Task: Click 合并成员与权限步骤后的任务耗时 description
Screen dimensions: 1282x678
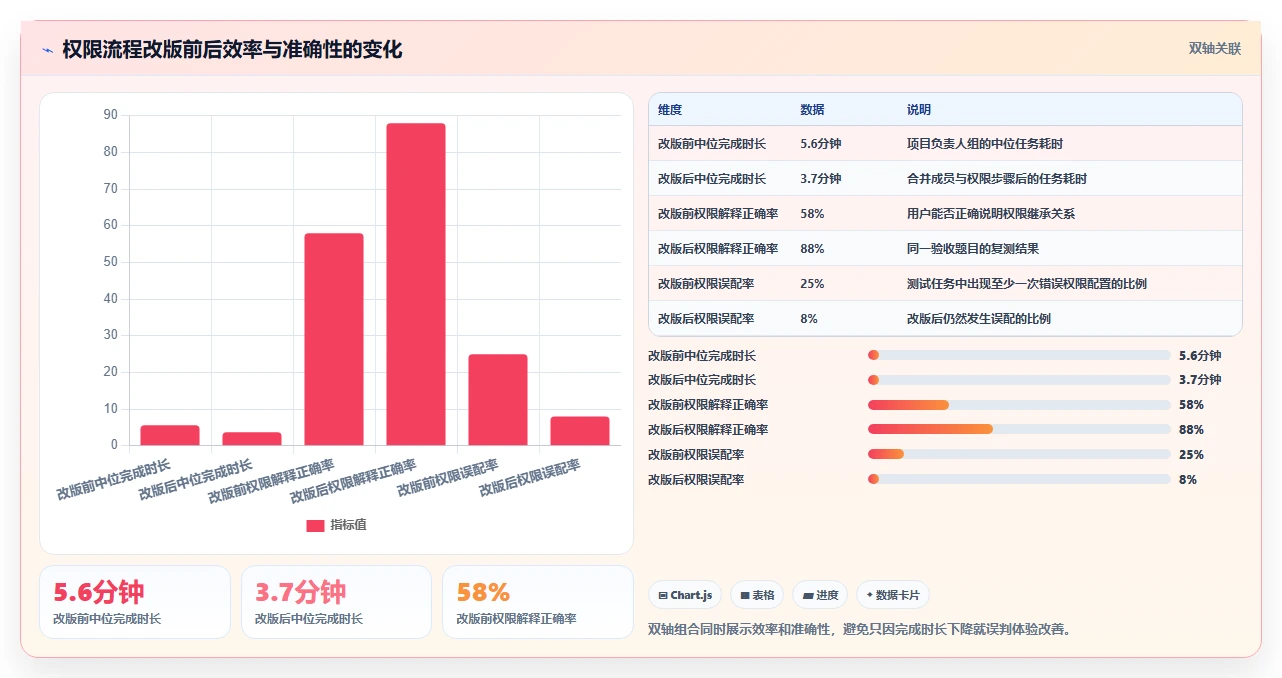Action: click(x=996, y=179)
